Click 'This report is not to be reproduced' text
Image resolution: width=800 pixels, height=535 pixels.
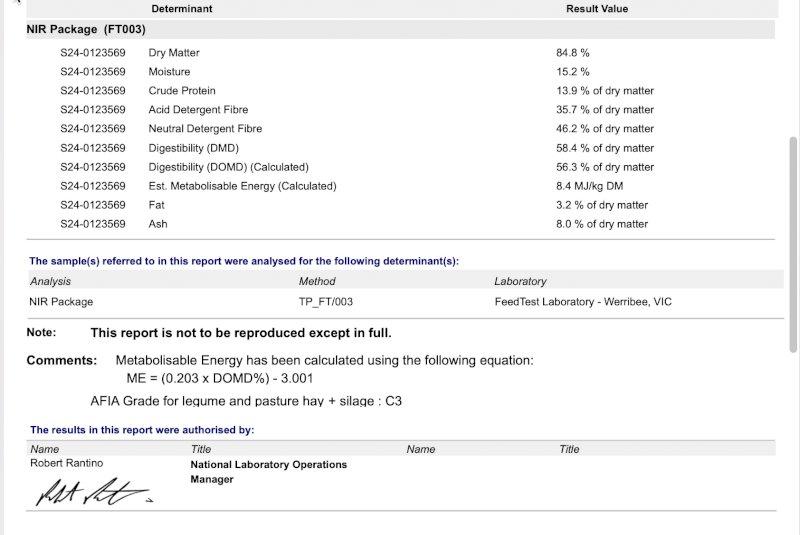[241, 333]
